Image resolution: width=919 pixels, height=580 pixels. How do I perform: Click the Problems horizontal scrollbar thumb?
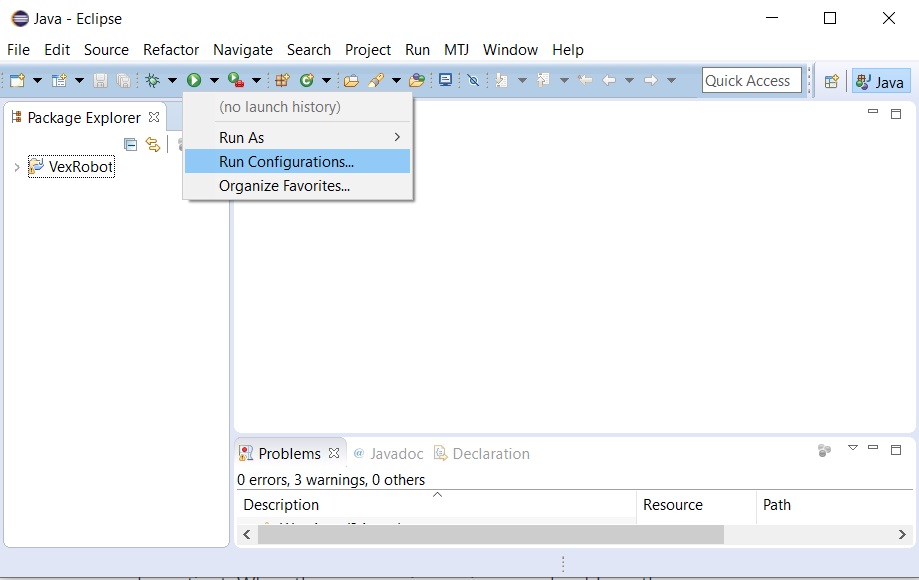pyautogui.click(x=491, y=534)
